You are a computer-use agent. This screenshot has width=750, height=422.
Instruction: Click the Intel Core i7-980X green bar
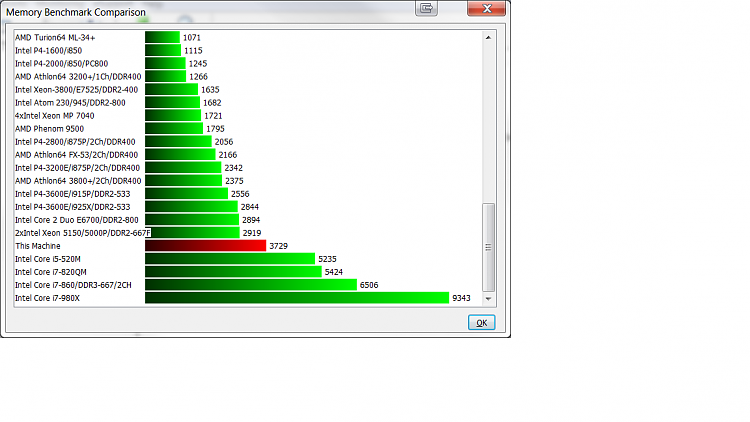[x=297, y=298]
